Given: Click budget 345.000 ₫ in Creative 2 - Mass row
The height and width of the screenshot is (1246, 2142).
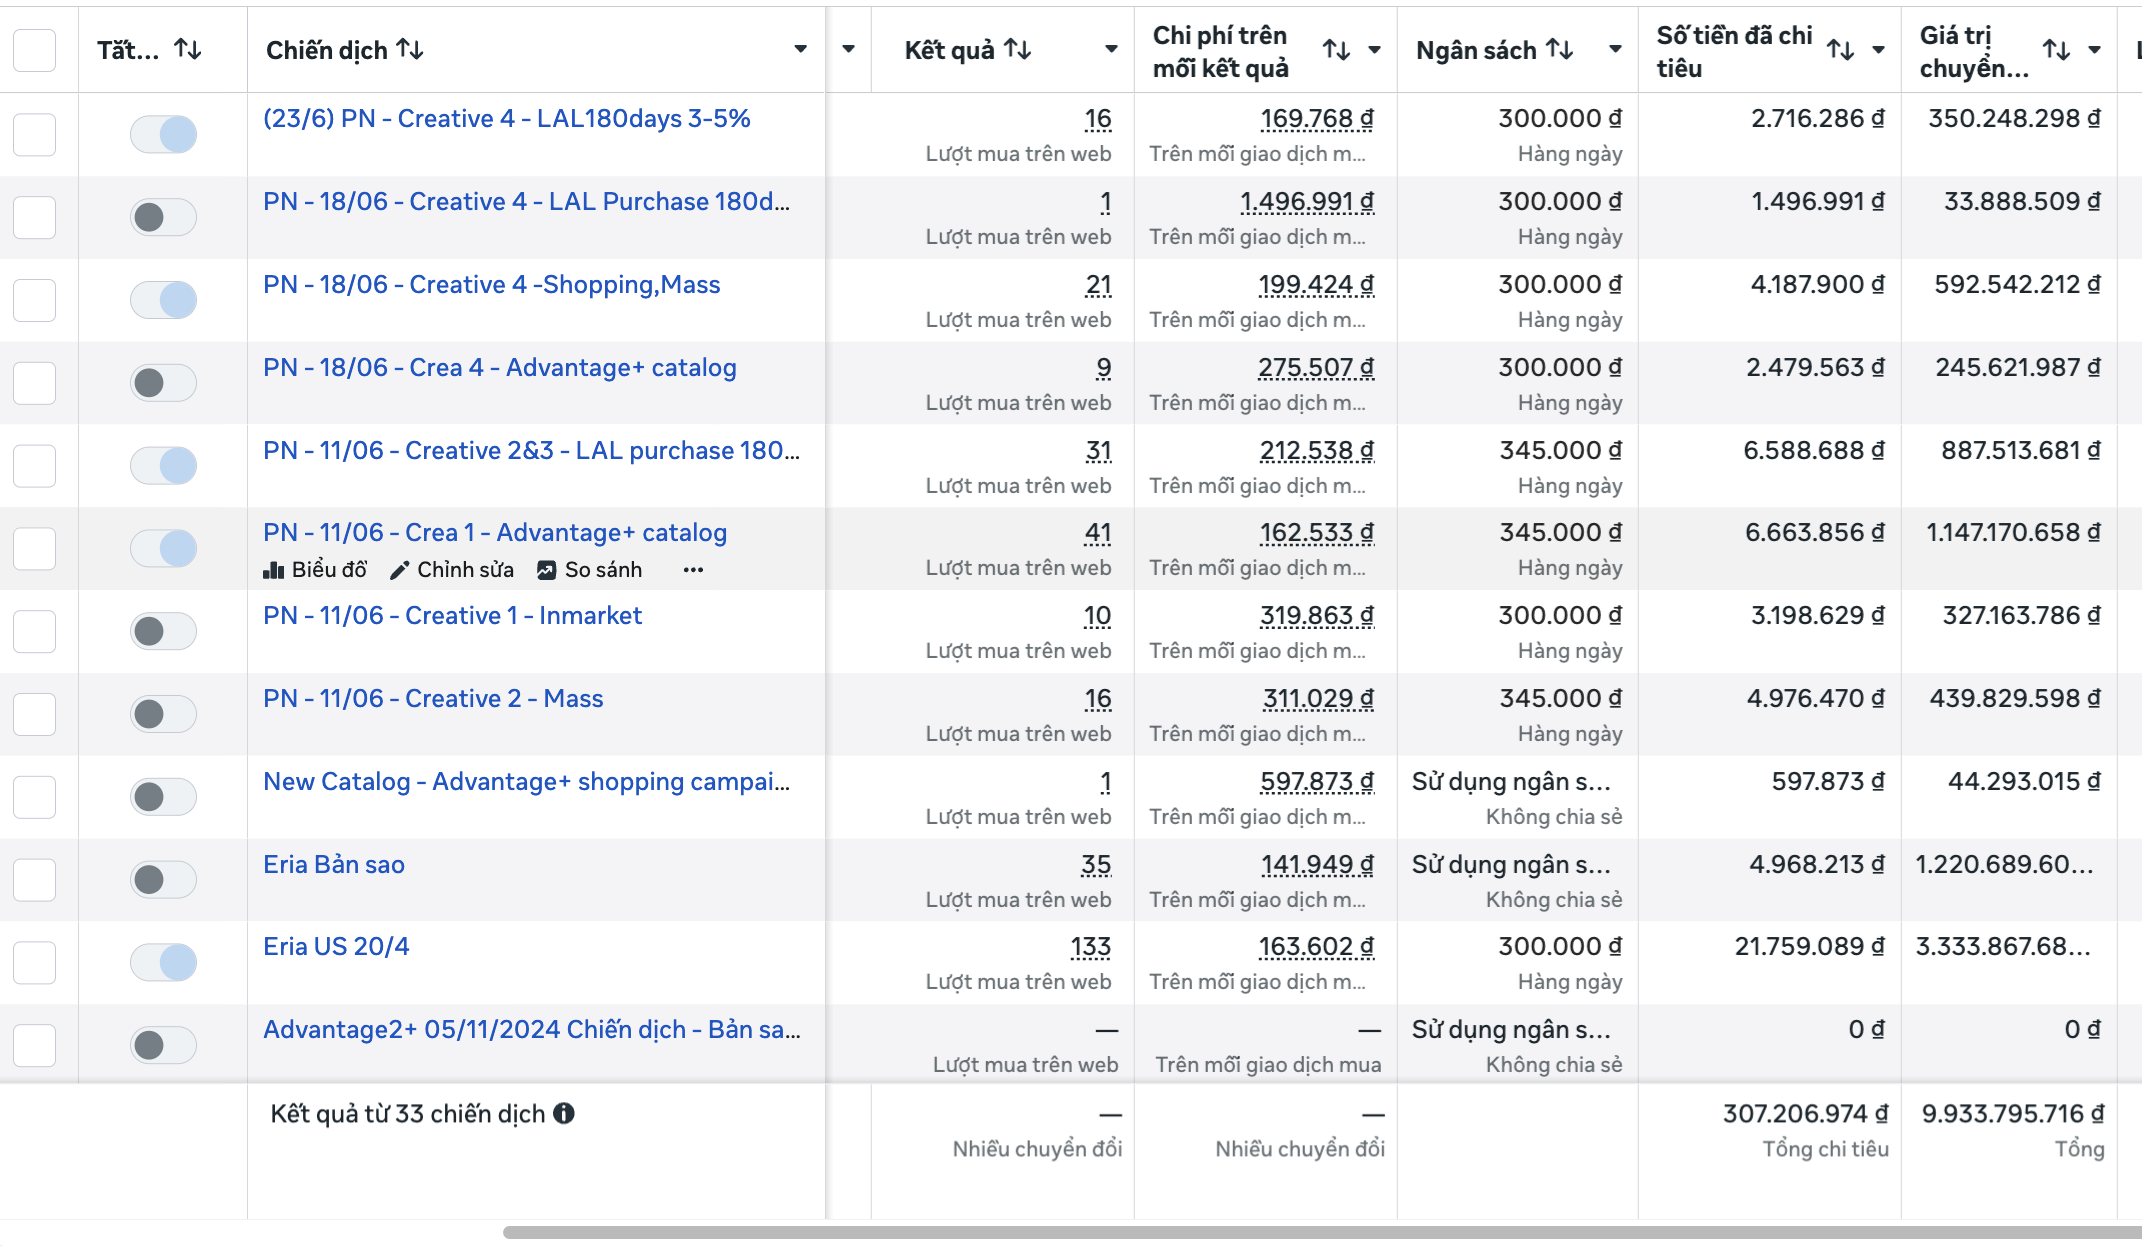Looking at the screenshot, I should coord(1560,698).
